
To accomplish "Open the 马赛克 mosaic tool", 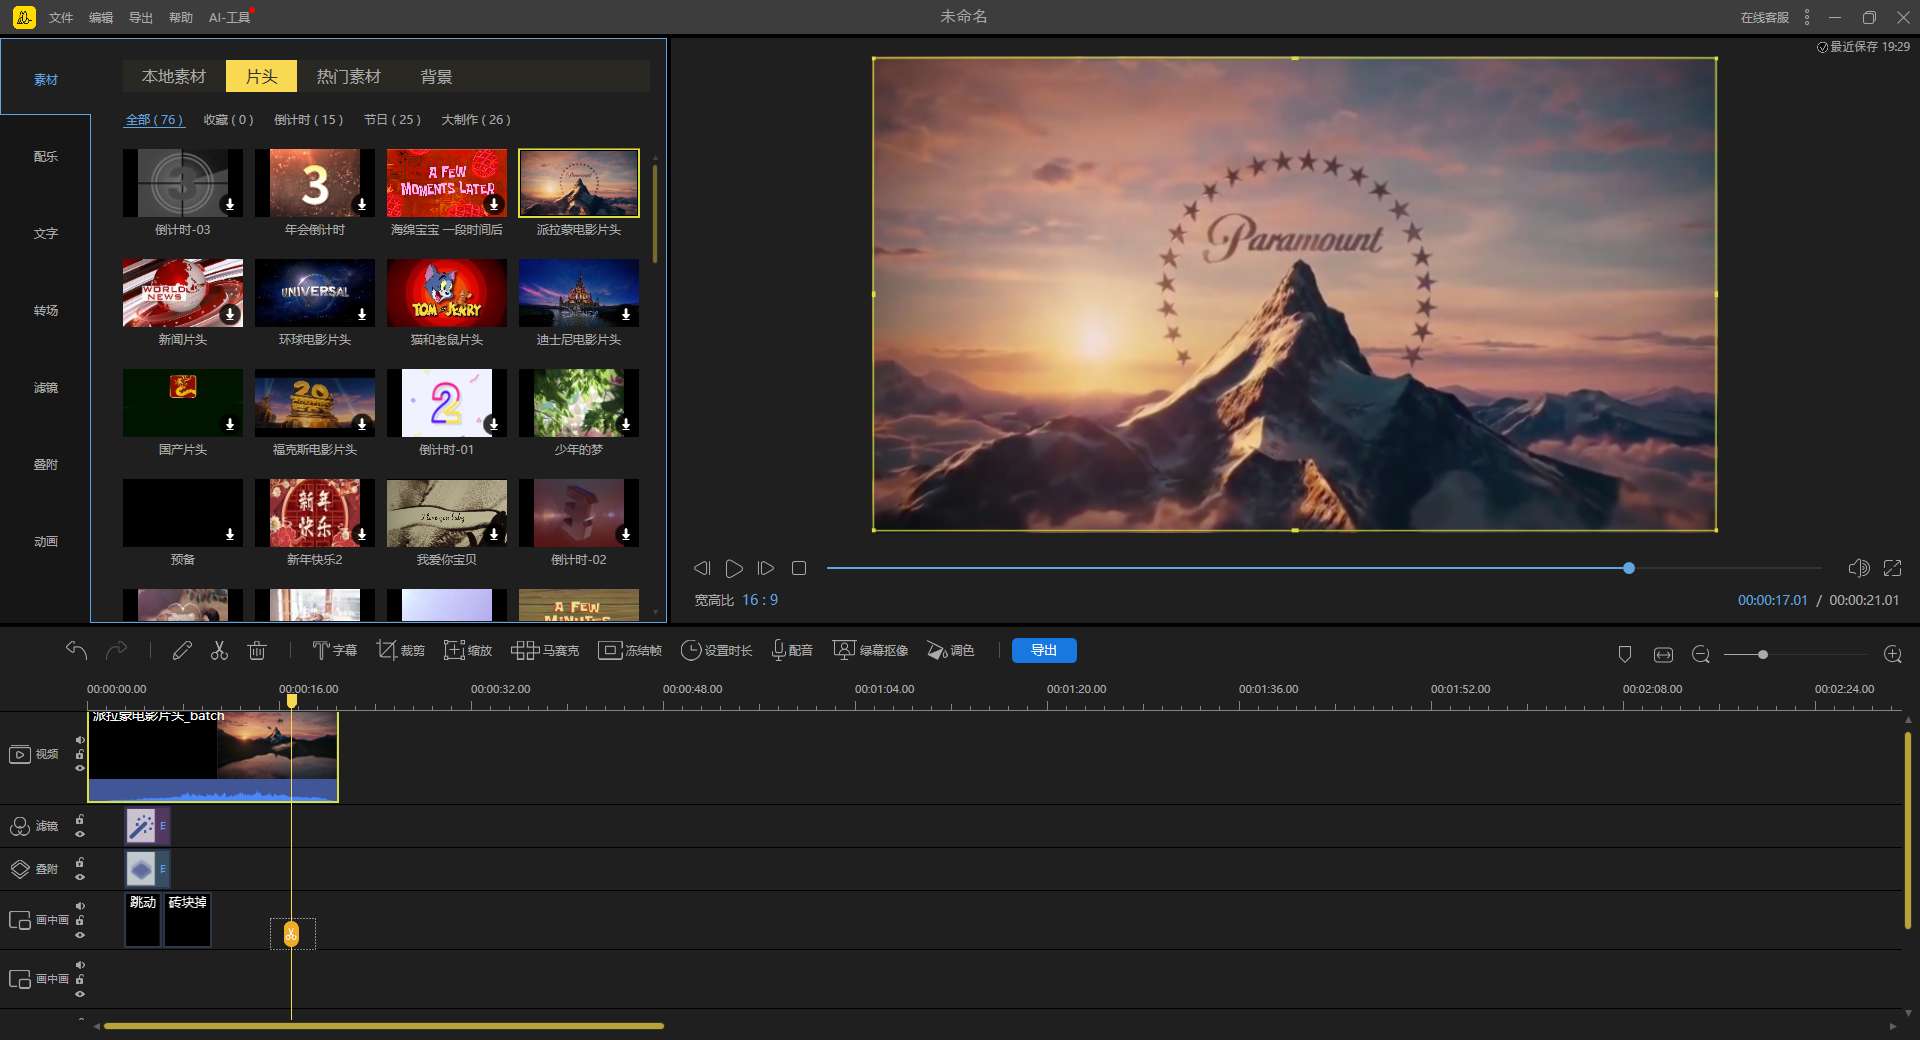I will pyautogui.click(x=545, y=651).
